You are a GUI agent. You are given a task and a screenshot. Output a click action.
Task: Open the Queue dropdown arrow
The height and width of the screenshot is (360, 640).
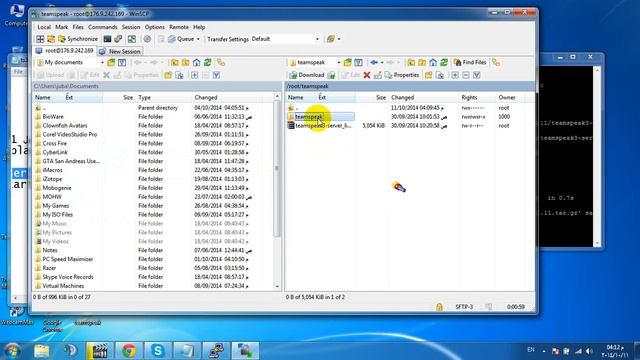[x=198, y=39]
